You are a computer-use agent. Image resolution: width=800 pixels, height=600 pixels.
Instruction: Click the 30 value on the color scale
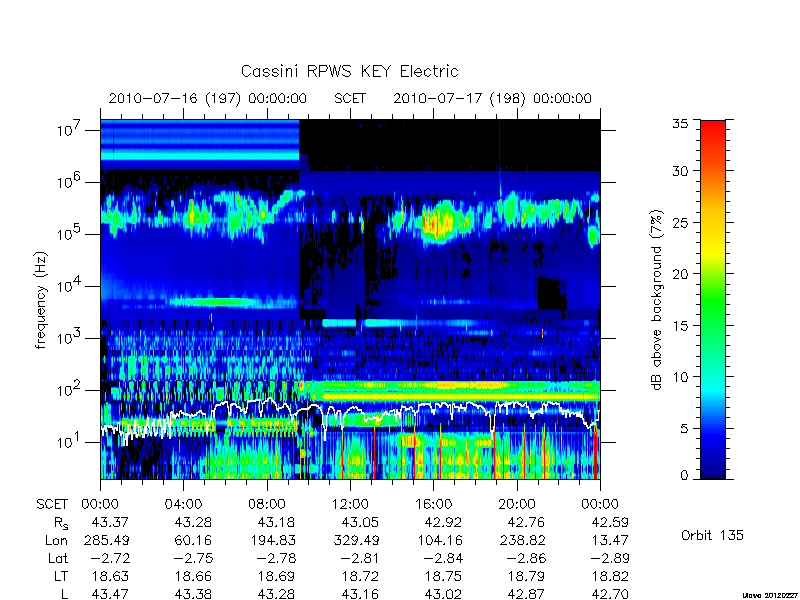681,170
